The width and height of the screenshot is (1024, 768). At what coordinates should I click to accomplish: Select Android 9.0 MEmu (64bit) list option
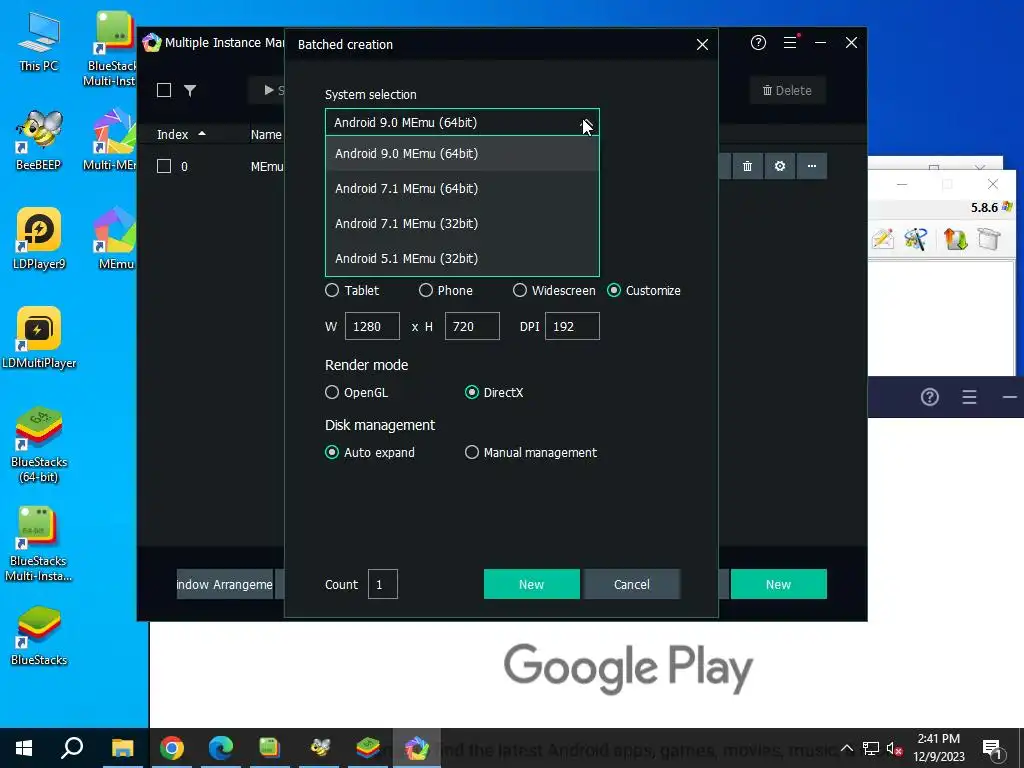[x=462, y=153]
